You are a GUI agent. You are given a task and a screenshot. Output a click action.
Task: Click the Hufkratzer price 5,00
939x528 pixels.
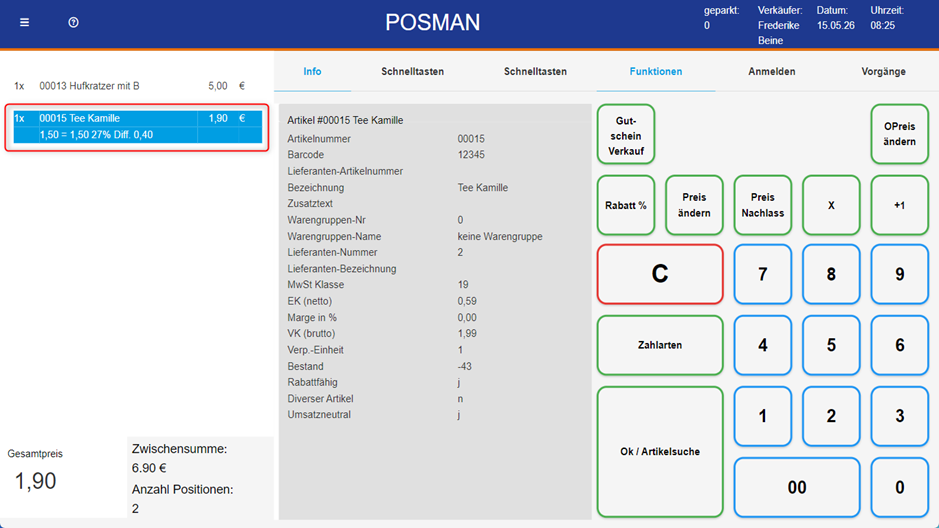click(x=218, y=86)
